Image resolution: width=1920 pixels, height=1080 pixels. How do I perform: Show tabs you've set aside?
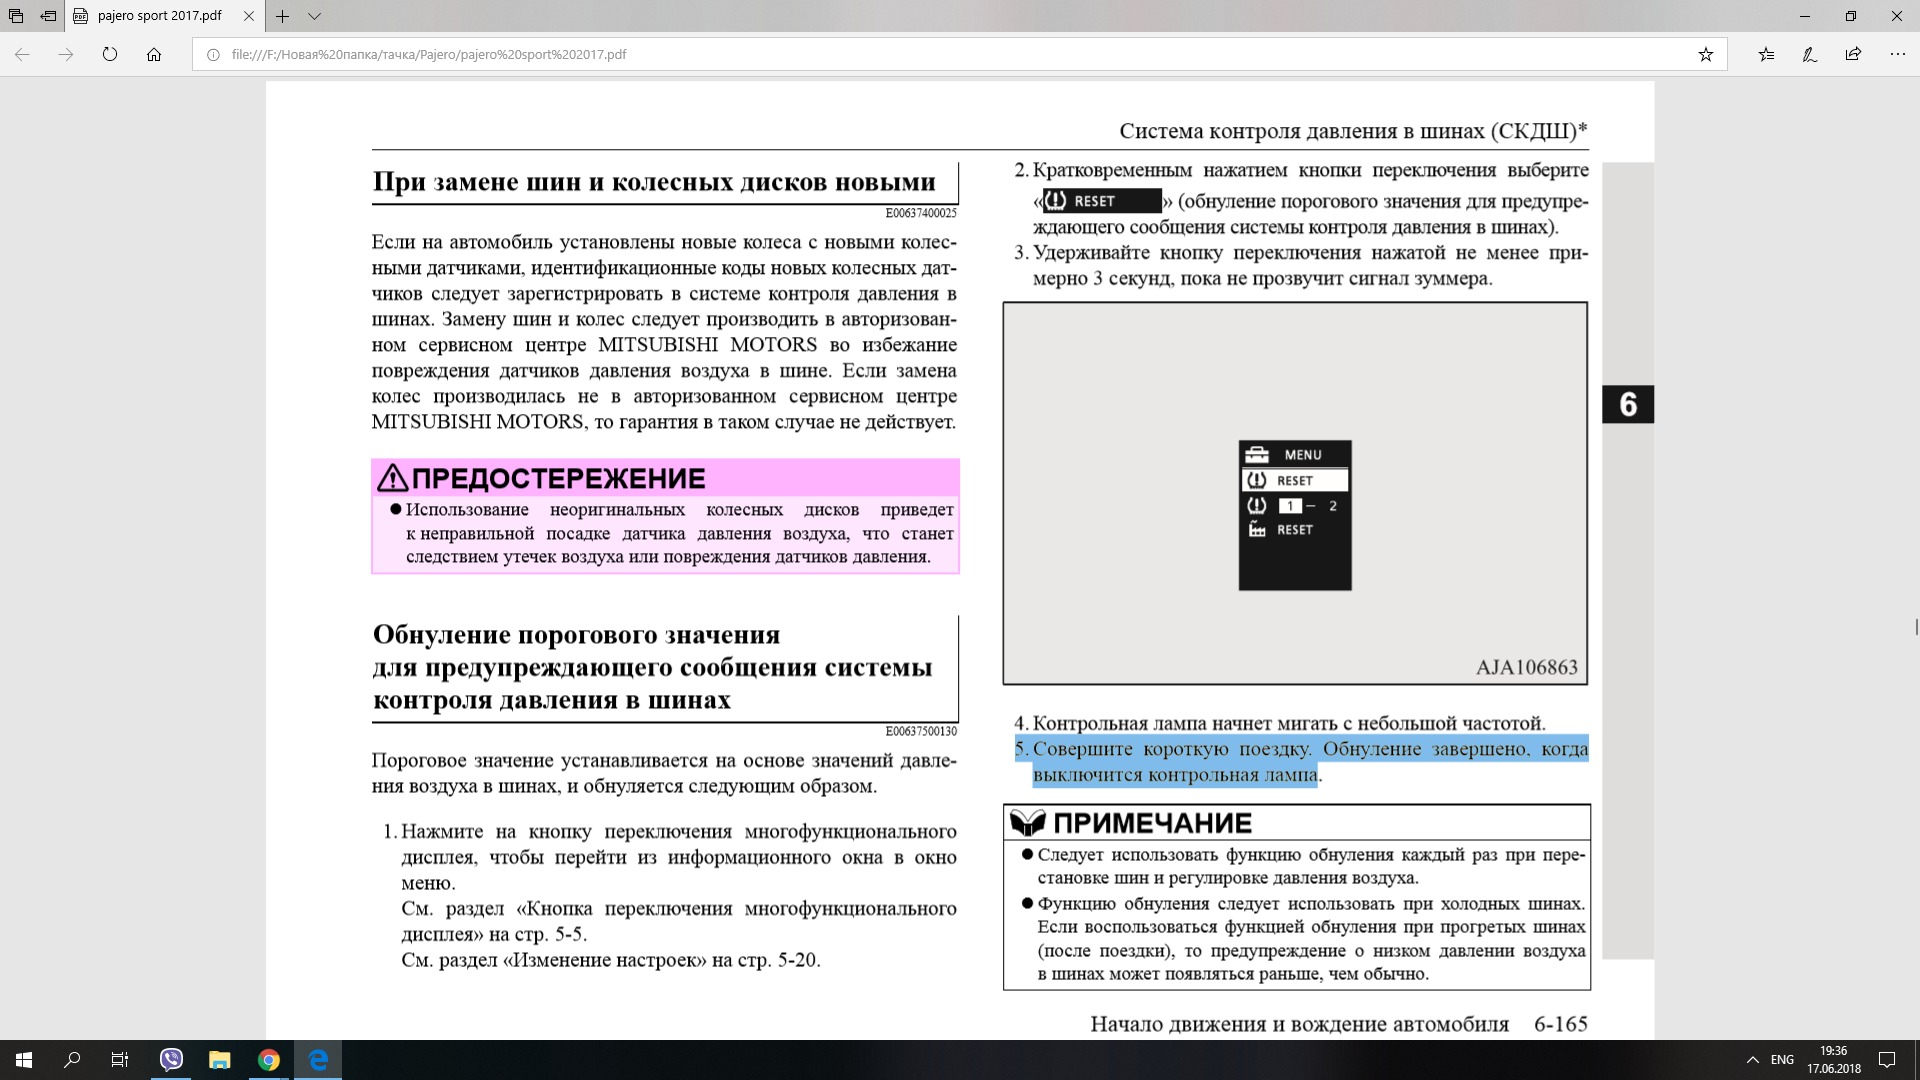coord(16,16)
